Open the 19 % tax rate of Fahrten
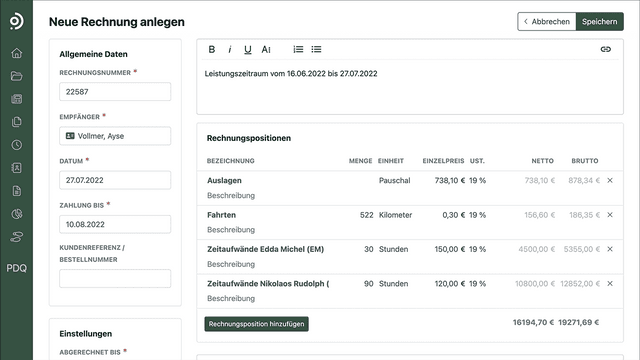640x360 pixels. (x=477, y=215)
